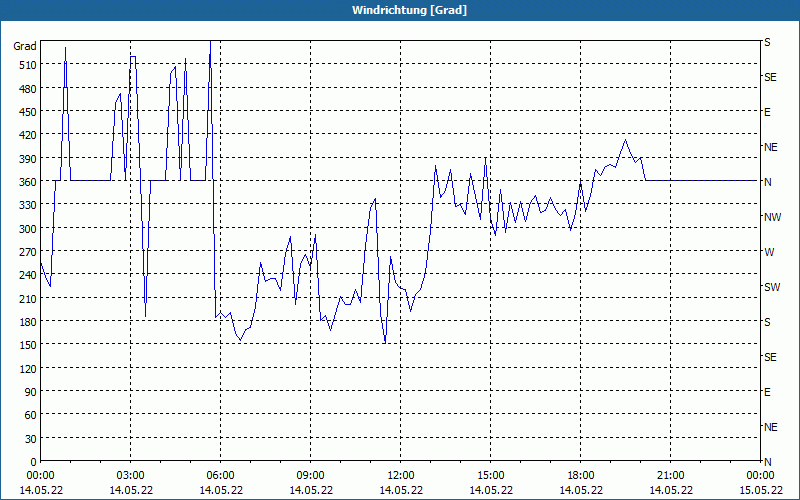The image size is (800, 500).
Task: Click the 03:00 time label
Action: tap(131, 476)
